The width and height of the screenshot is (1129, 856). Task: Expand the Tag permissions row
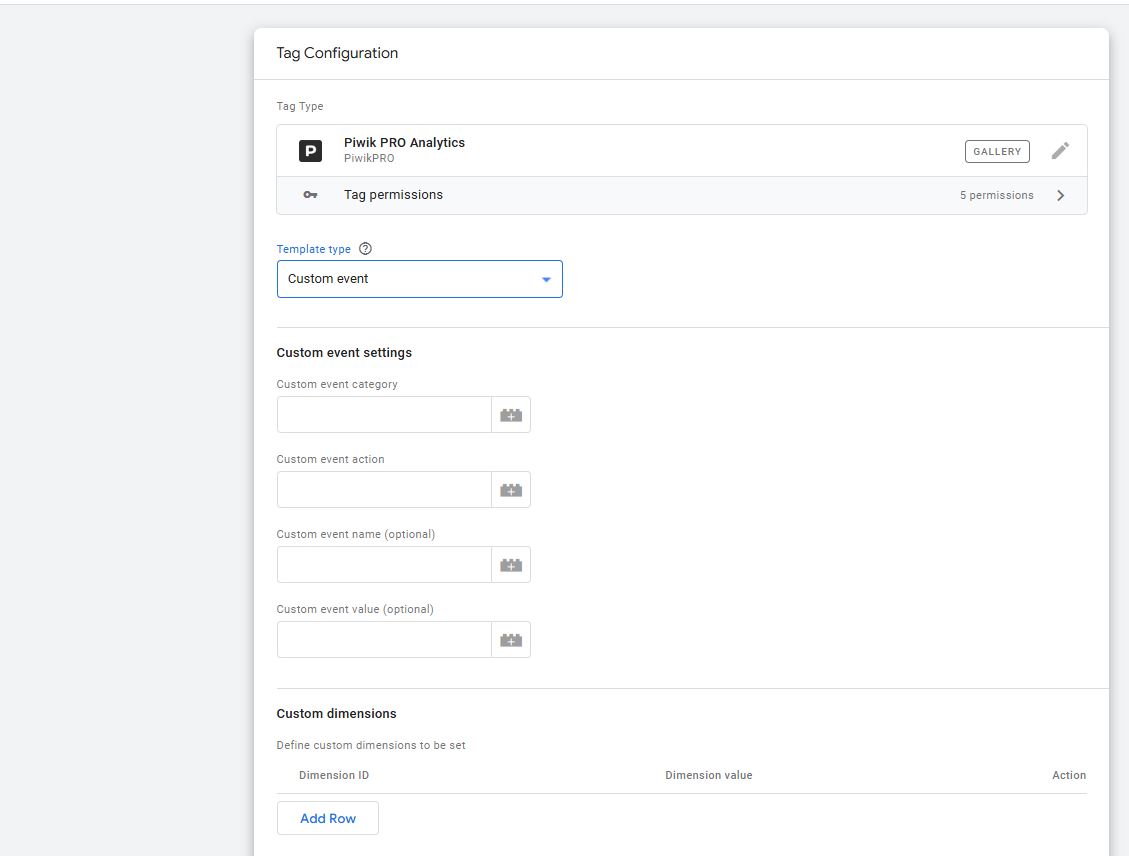(1061, 195)
